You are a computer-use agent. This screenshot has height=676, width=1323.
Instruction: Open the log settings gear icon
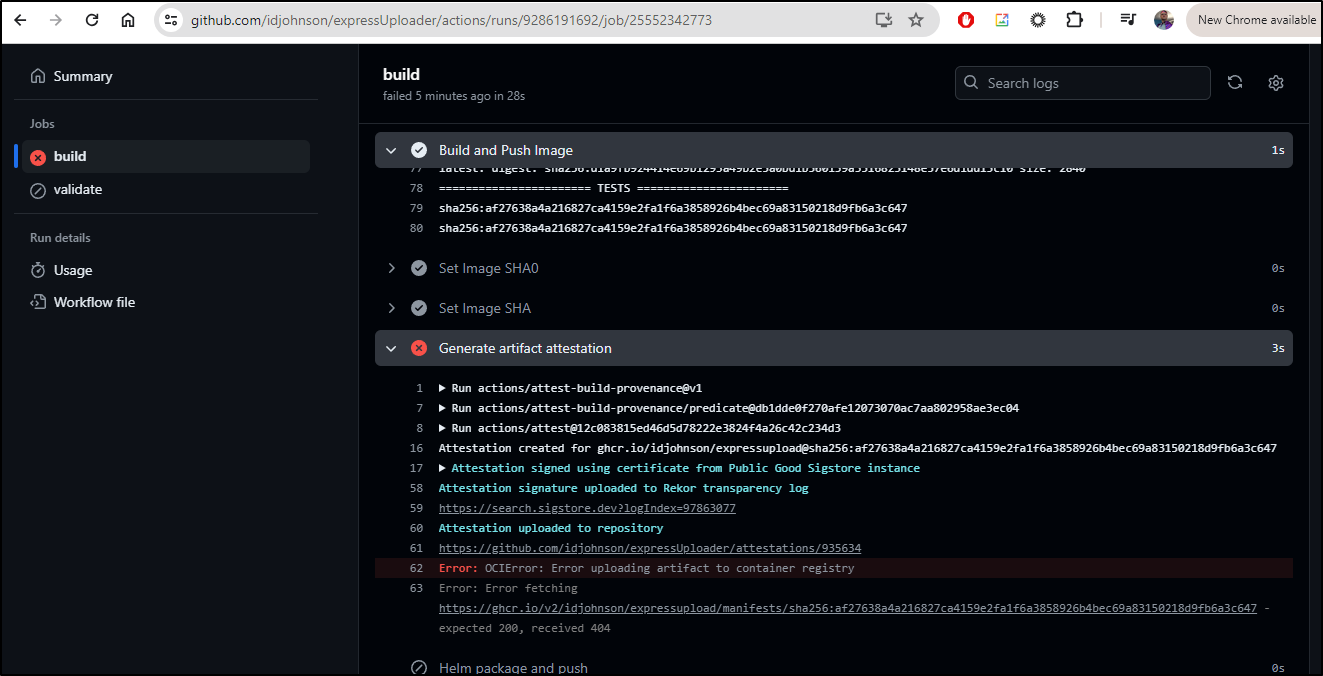pyautogui.click(x=1276, y=83)
